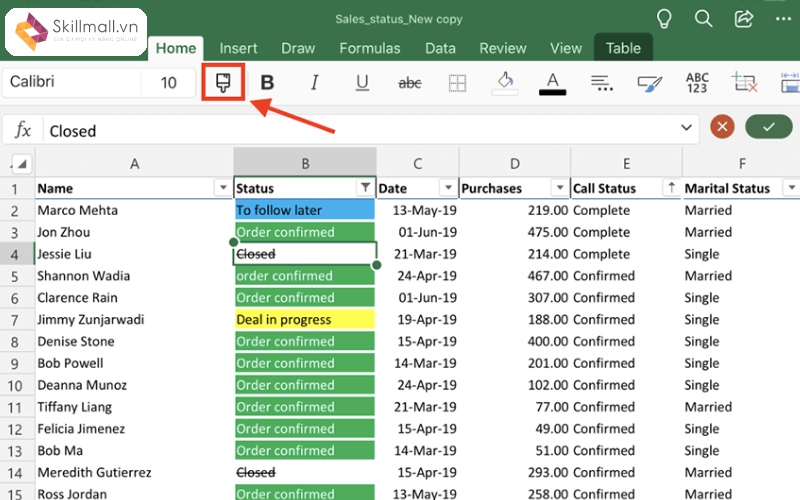
Task: Open the Tell Me lightbulb
Action: 664,19
